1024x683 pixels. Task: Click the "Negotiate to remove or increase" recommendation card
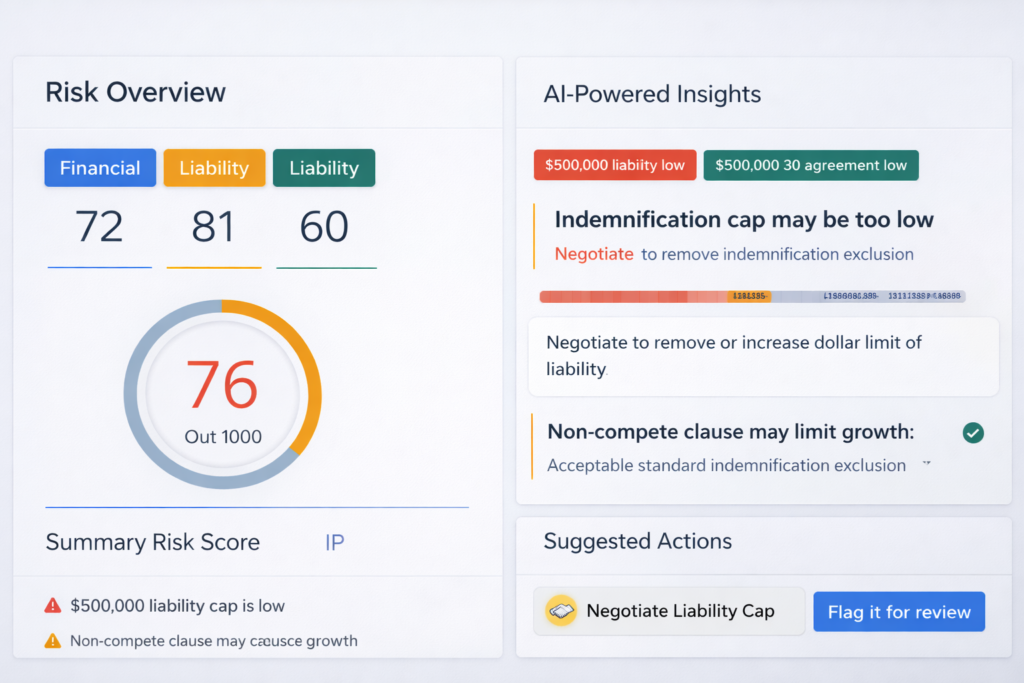762,356
